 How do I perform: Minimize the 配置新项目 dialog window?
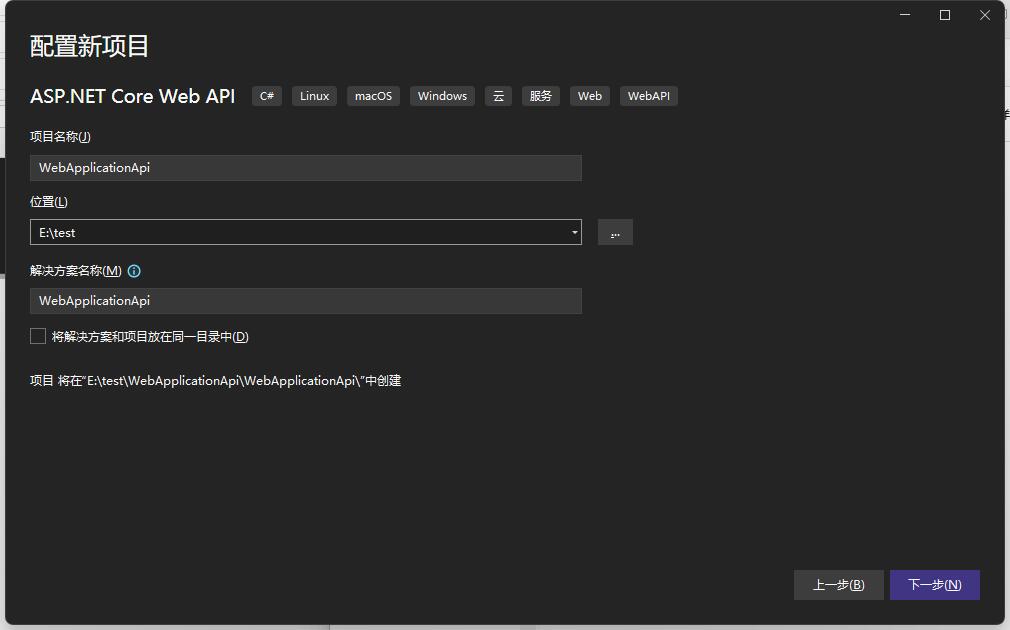pyautogui.click(x=905, y=15)
